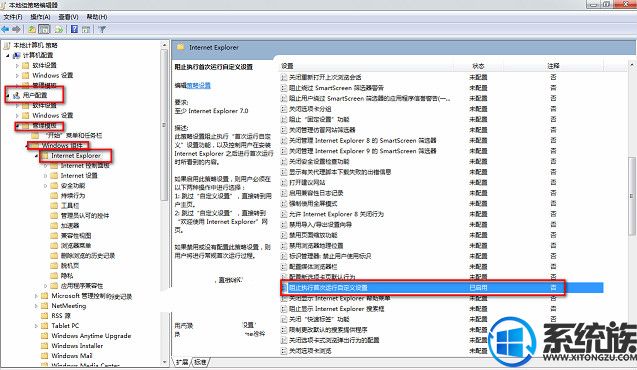637x370 pixels.
Task: Open the 查看(V) menu
Action: [x=68, y=17]
